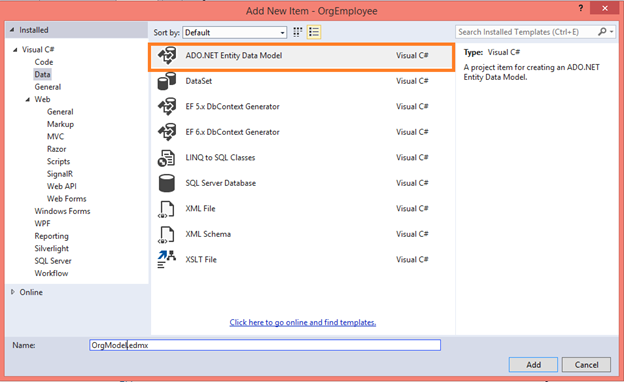624x382 pixels.
Task: Select the Data category
Action: coord(42,74)
